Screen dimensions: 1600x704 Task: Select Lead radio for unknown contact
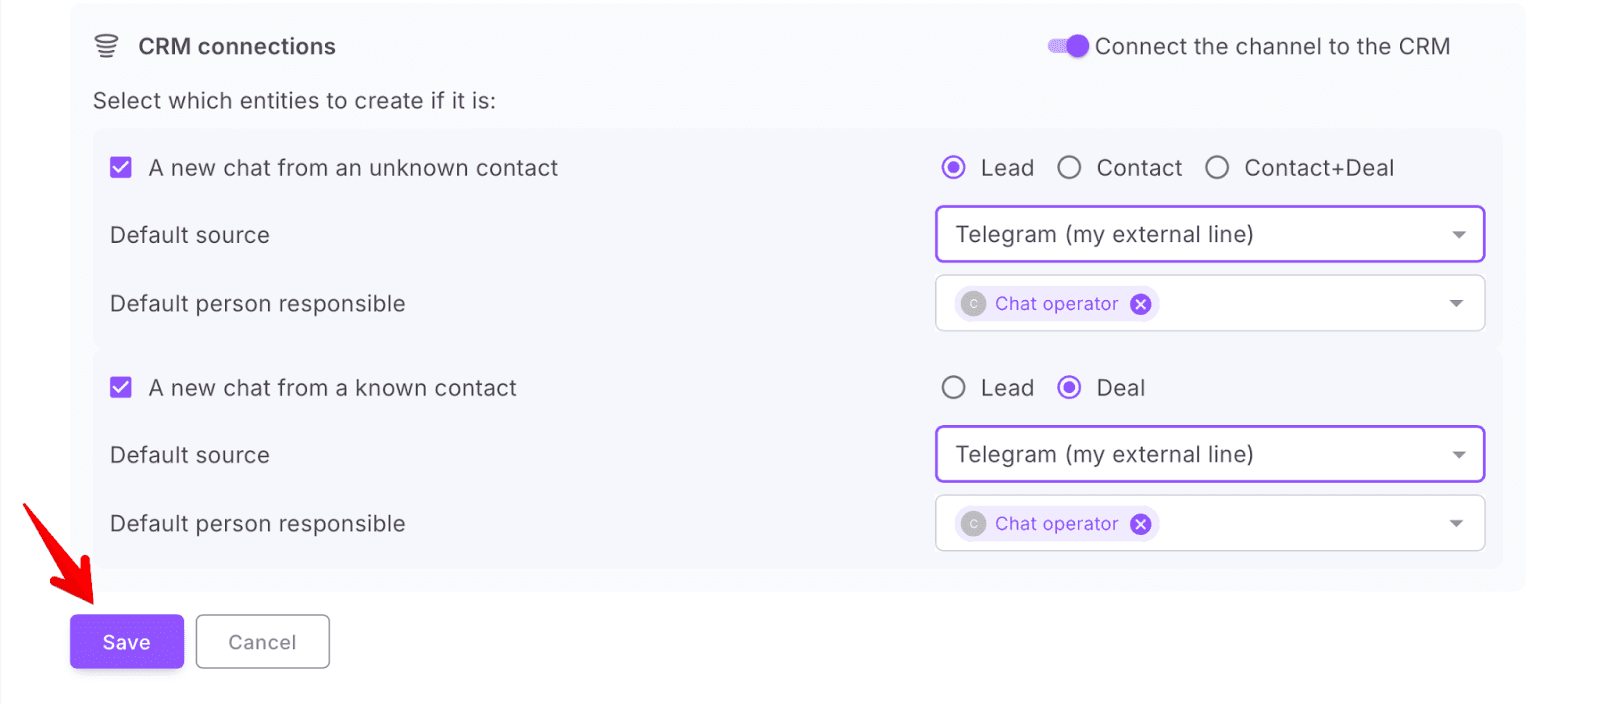[954, 167]
